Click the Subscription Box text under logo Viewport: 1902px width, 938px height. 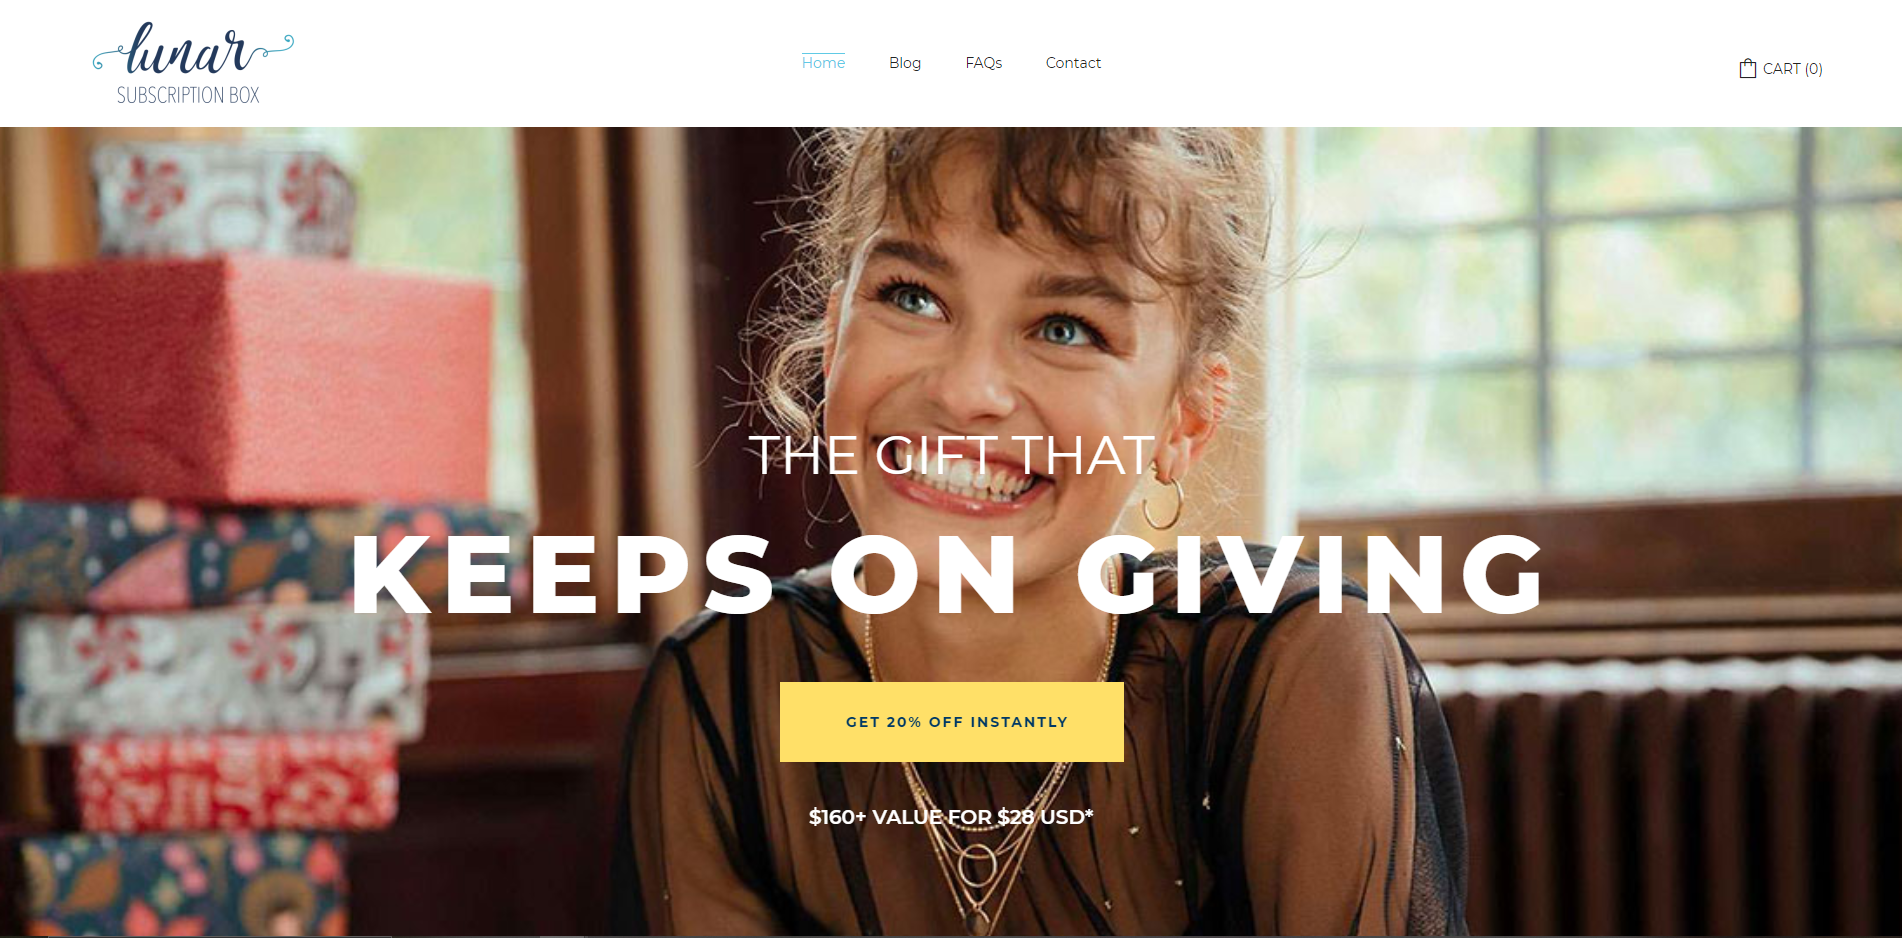pyautogui.click(x=188, y=95)
